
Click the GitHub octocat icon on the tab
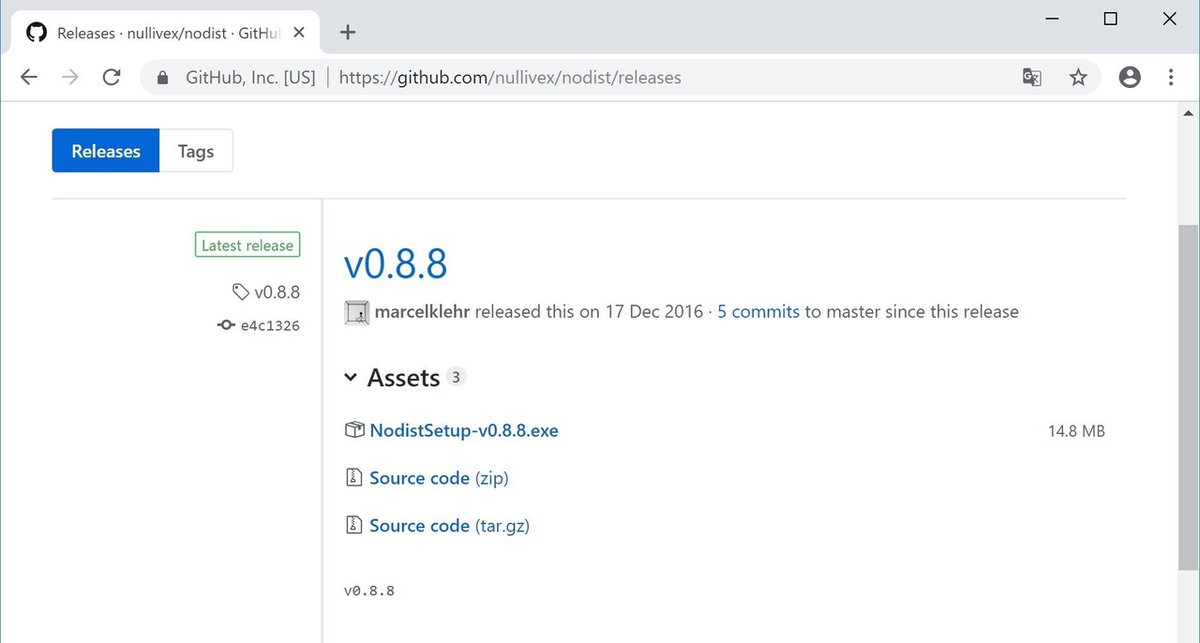click(35, 32)
